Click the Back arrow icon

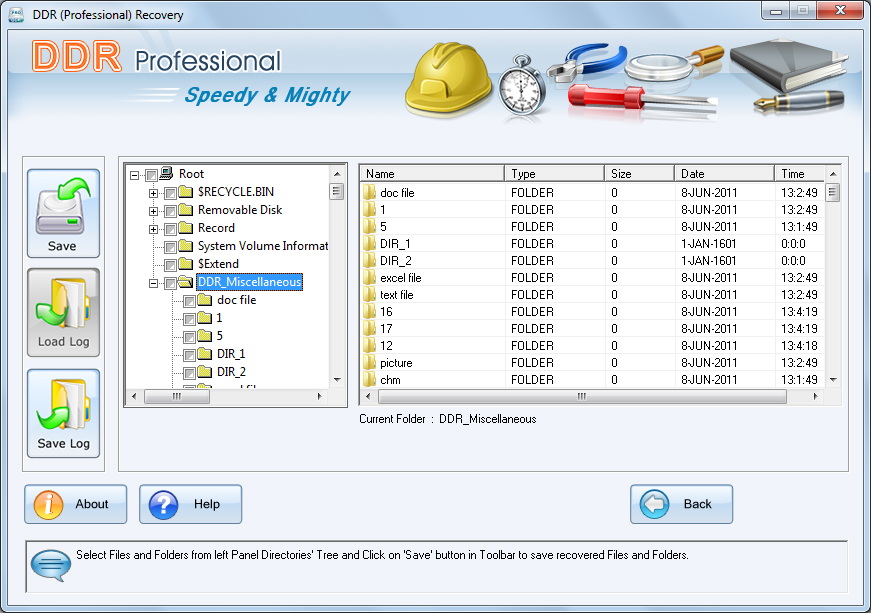pos(654,505)
